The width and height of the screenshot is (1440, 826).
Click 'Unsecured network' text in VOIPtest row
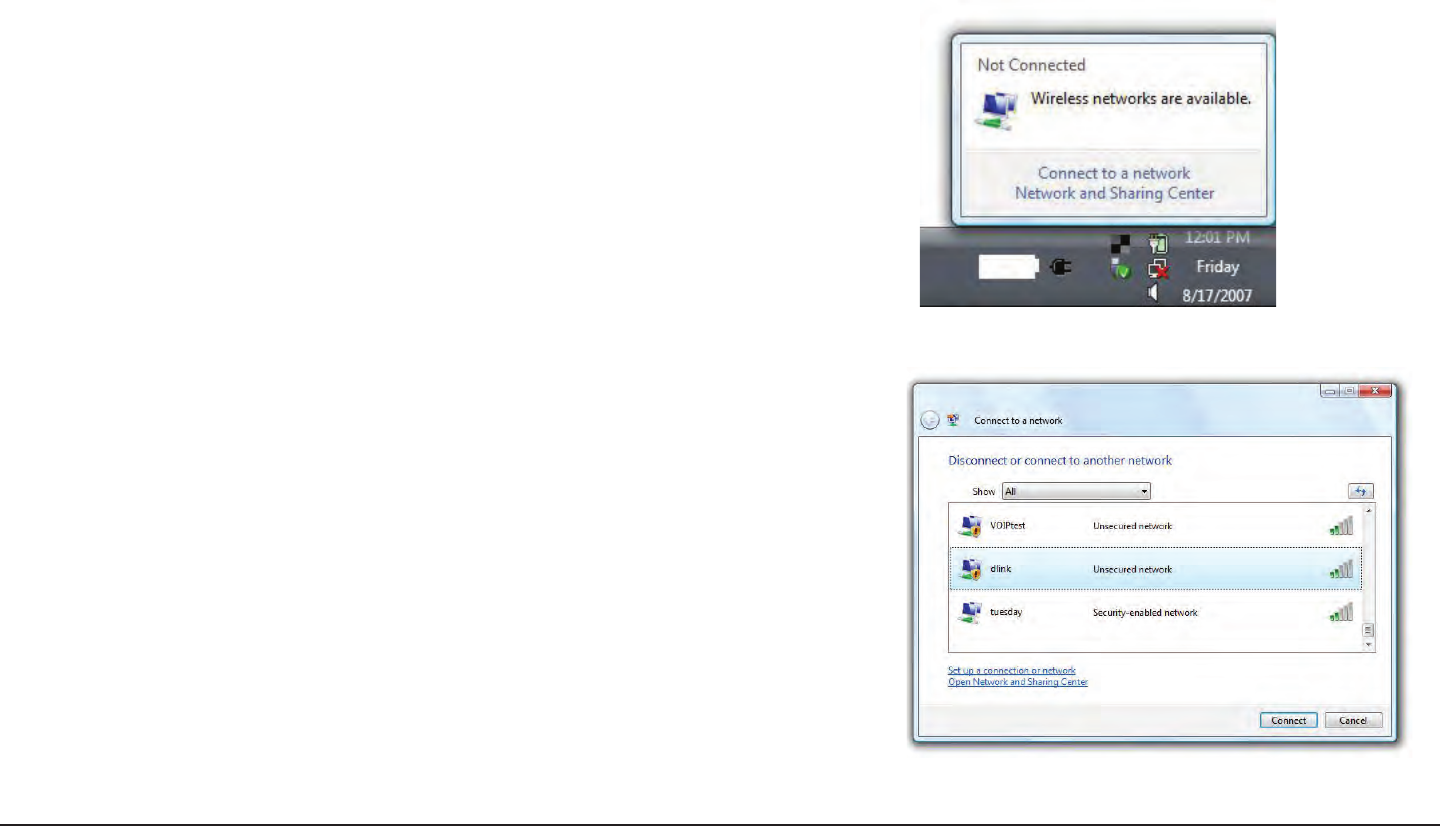pos(1132,526)
